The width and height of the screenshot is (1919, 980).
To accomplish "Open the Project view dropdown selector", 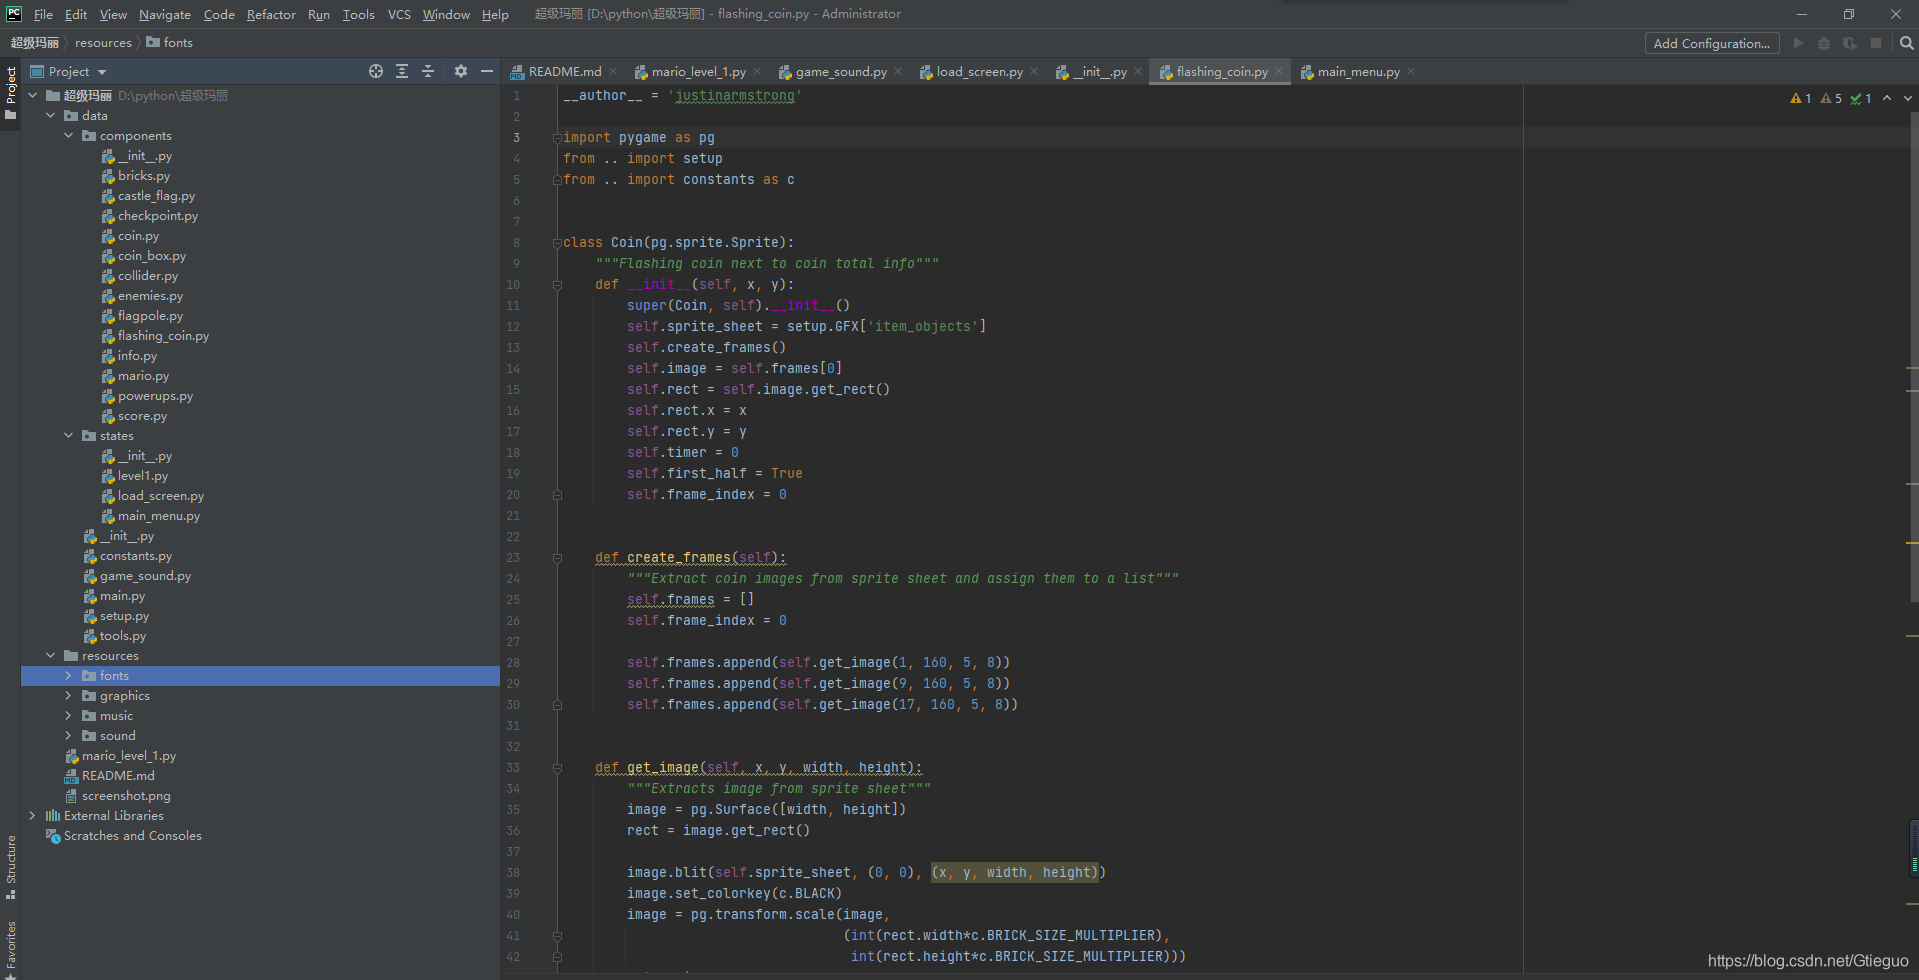I will click(x=68, y=71).
